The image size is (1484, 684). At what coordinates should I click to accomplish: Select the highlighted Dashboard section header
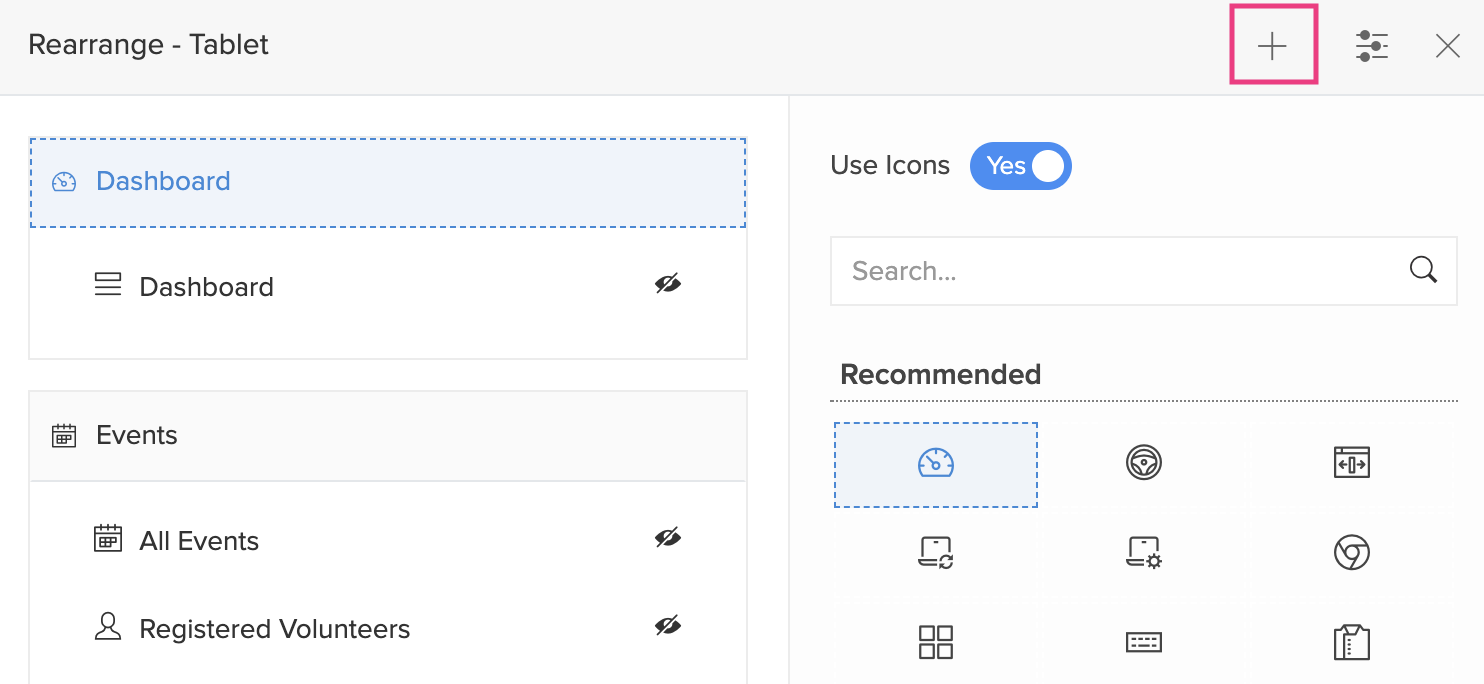pos(388,182)
